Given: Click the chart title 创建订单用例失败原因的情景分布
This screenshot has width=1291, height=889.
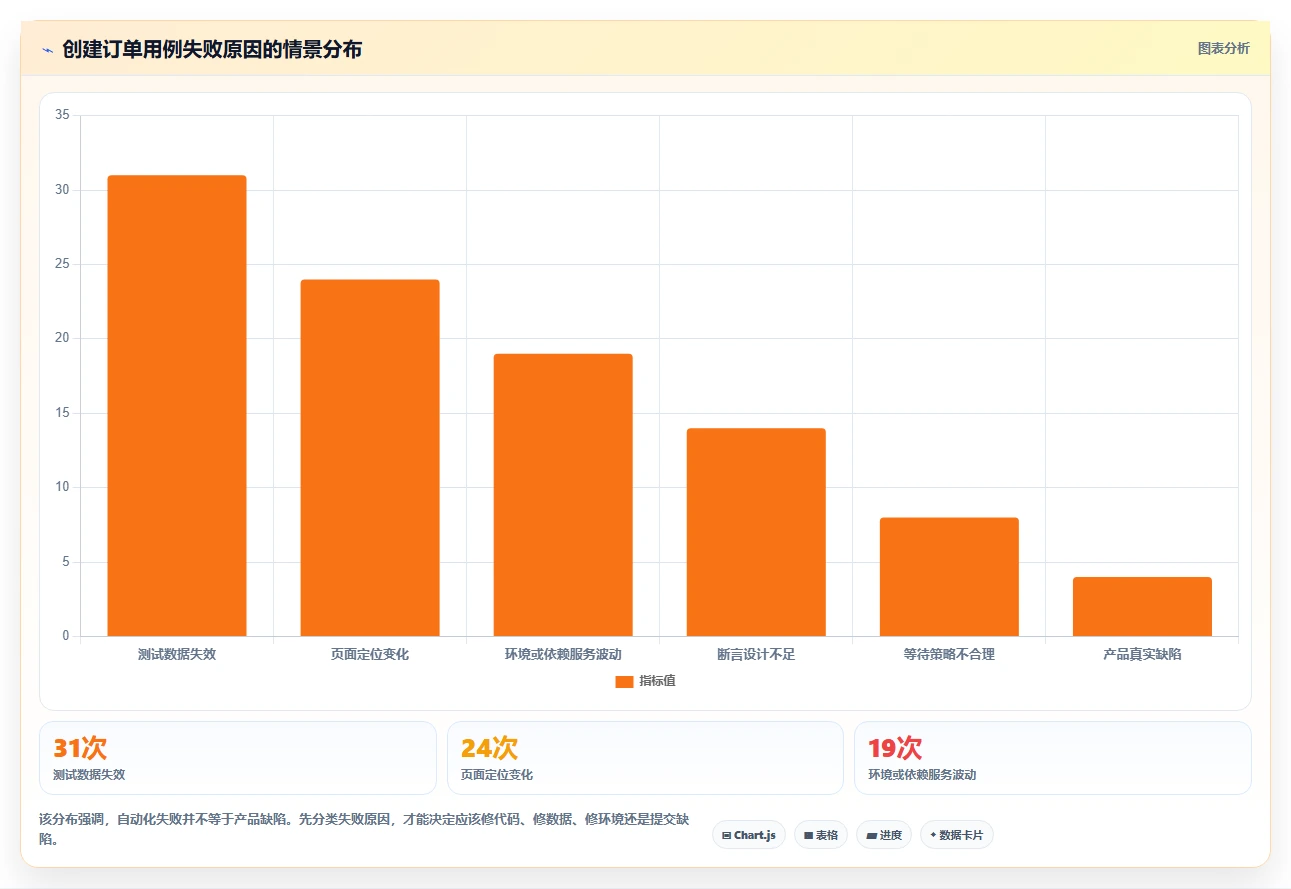Looking at the screenshot, I should [212, 49].
